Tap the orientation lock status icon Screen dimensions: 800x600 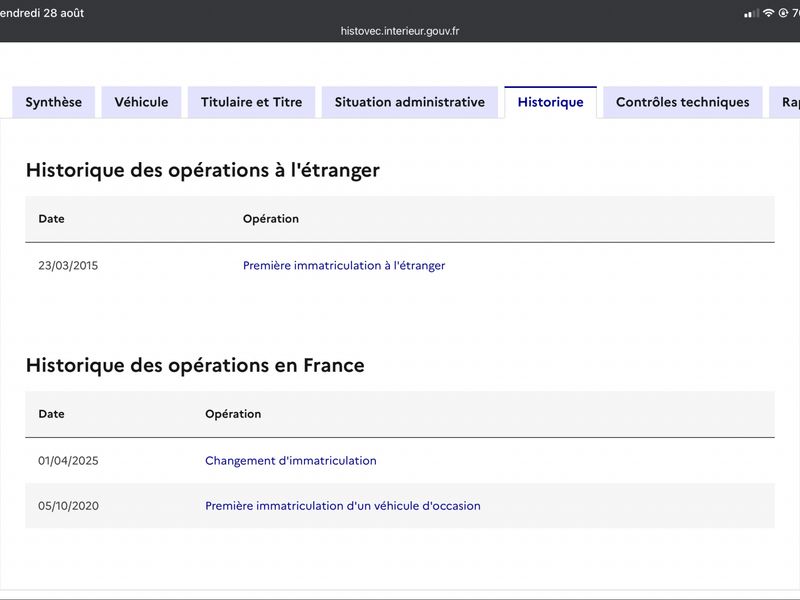coord(783,13)
